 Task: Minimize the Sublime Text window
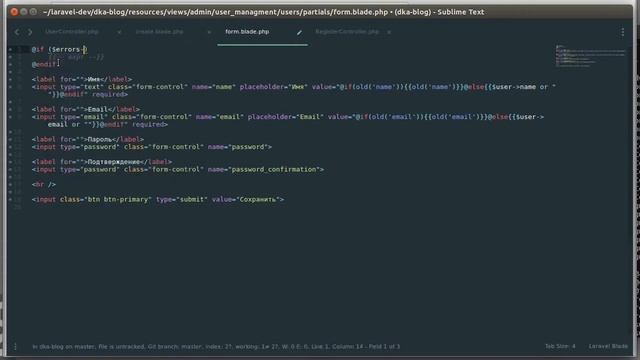[24, 12]
